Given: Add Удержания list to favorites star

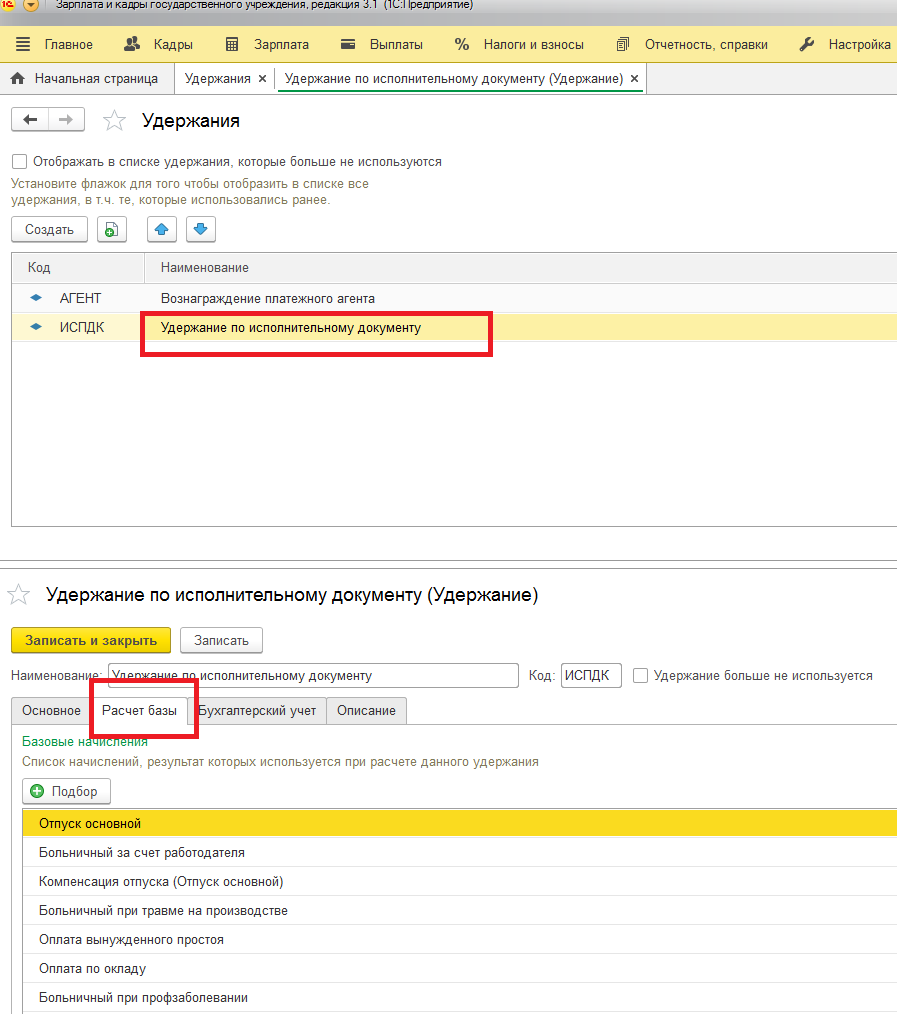Looking at the screenshot, I should pos(114,120).
